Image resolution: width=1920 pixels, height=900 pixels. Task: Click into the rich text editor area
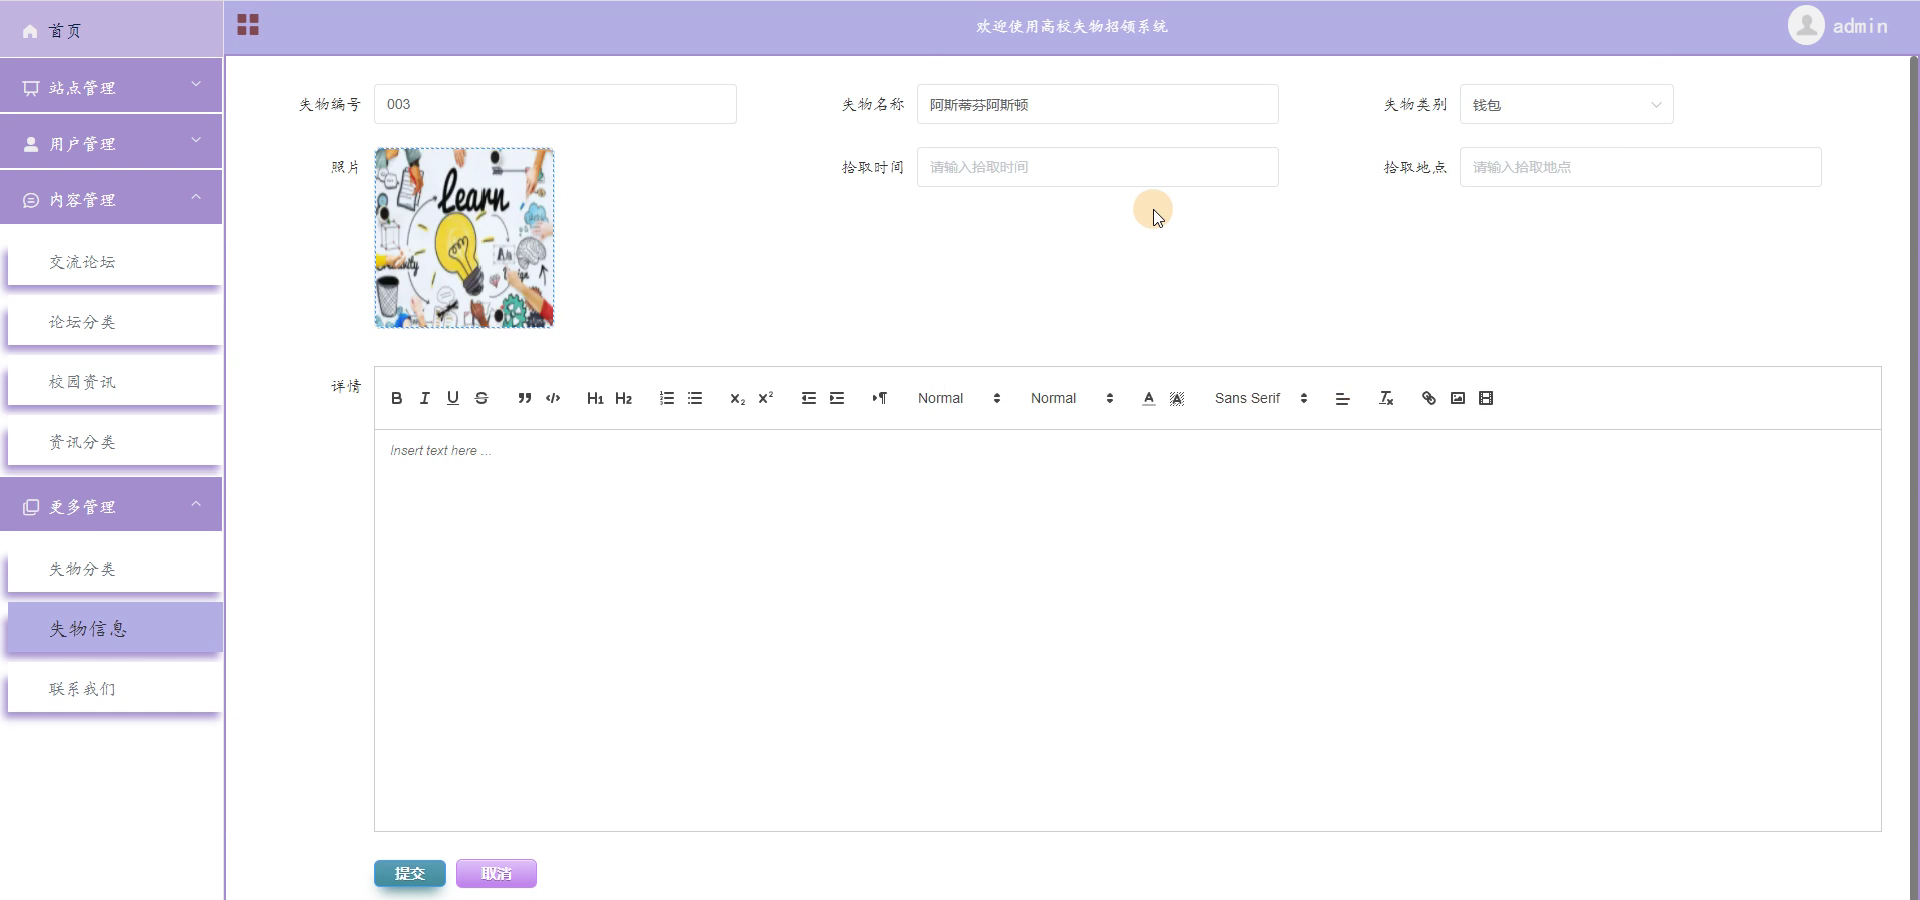coord(1128,630)
